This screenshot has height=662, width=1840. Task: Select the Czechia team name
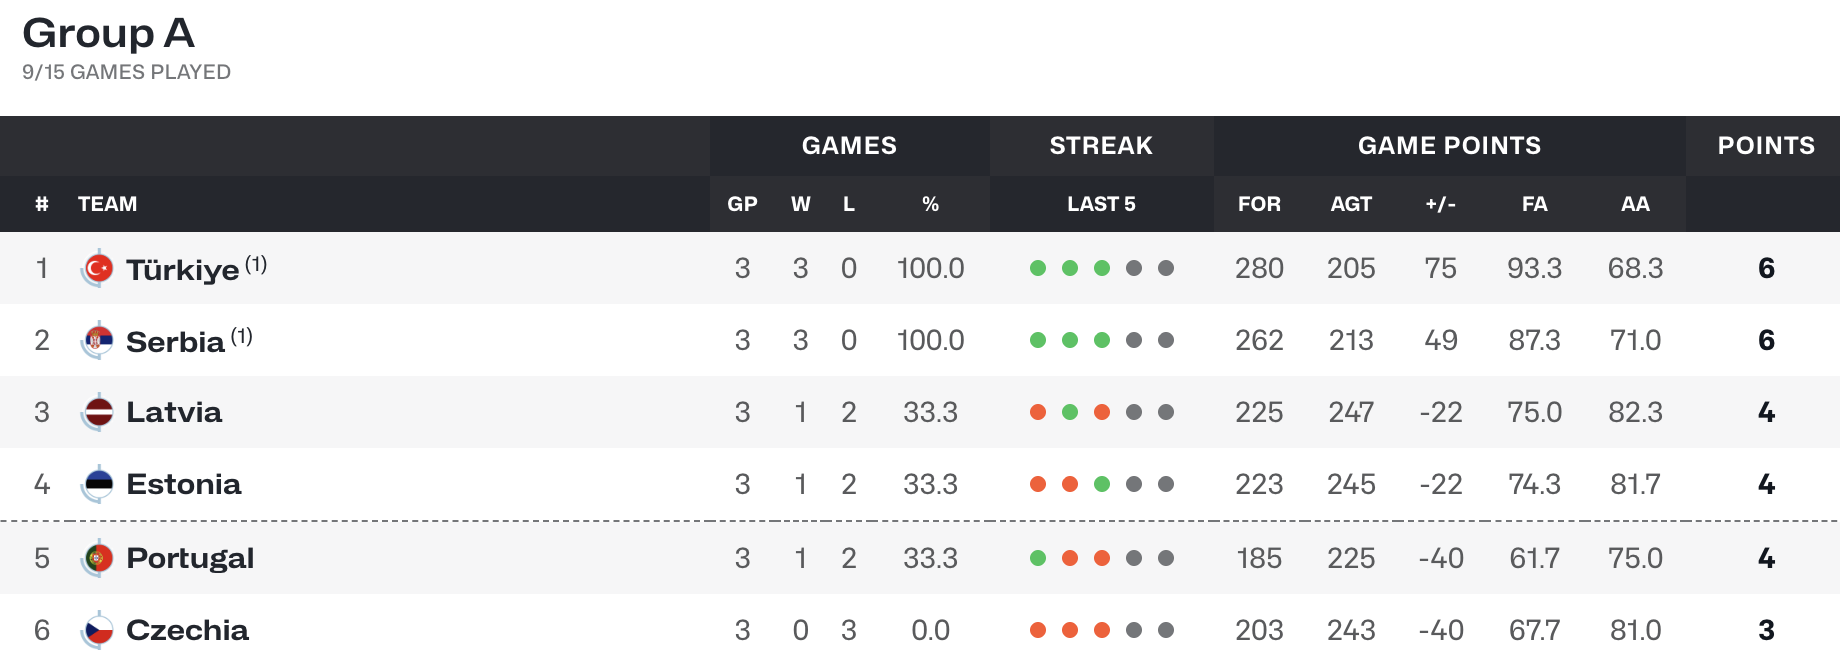point(188,630)
